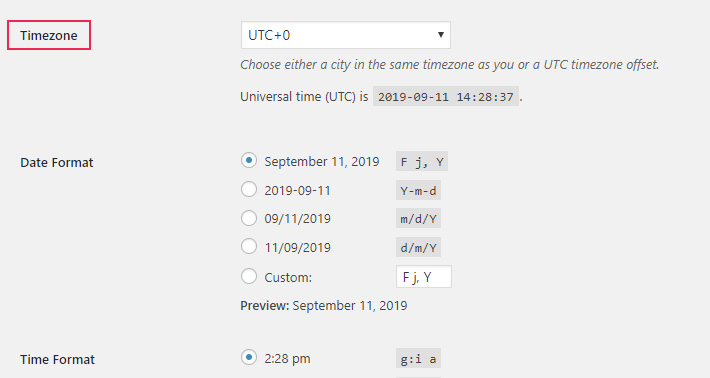Click the Timezone label

click(x=48, y=35)
